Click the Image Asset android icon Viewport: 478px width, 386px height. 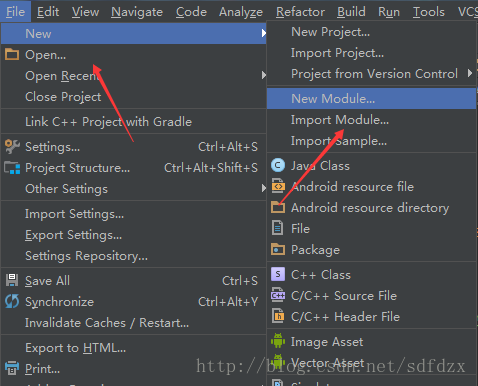(x=278, y=341)
